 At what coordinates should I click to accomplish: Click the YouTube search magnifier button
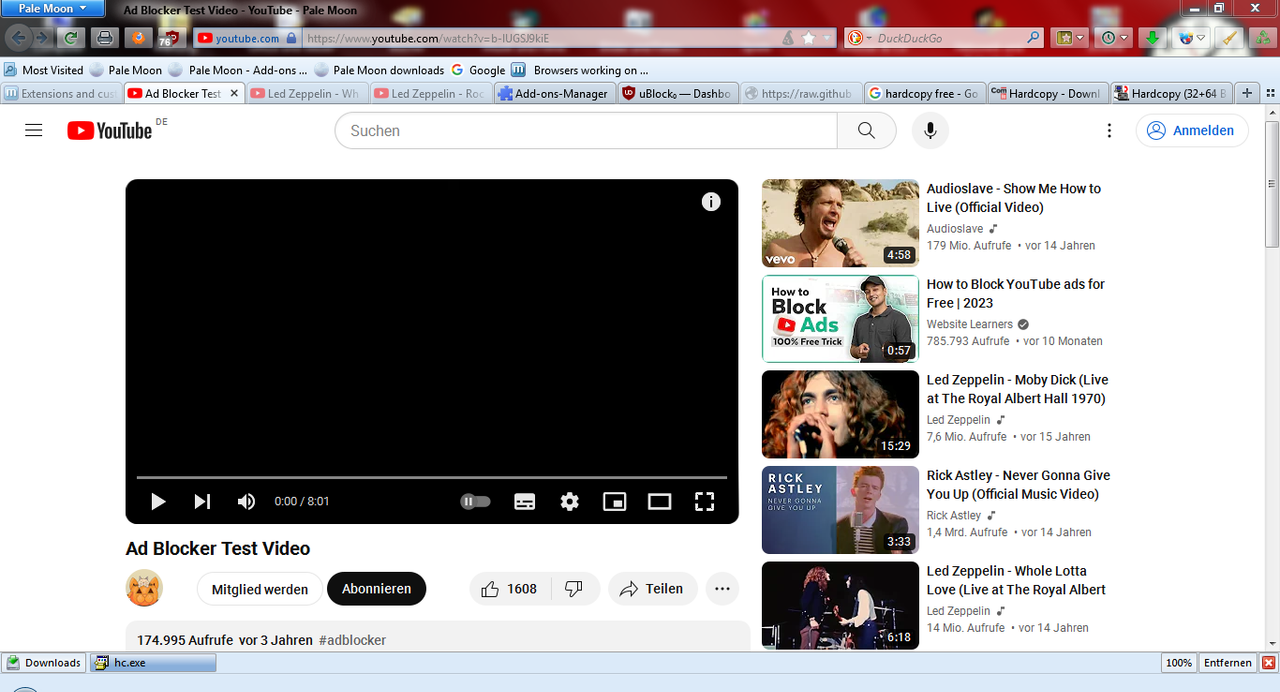click(866, 130)
